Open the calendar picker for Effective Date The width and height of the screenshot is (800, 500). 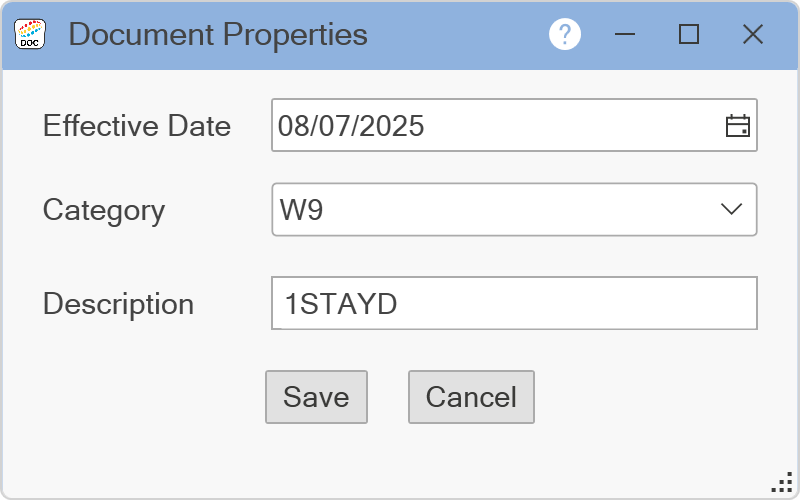737,126
